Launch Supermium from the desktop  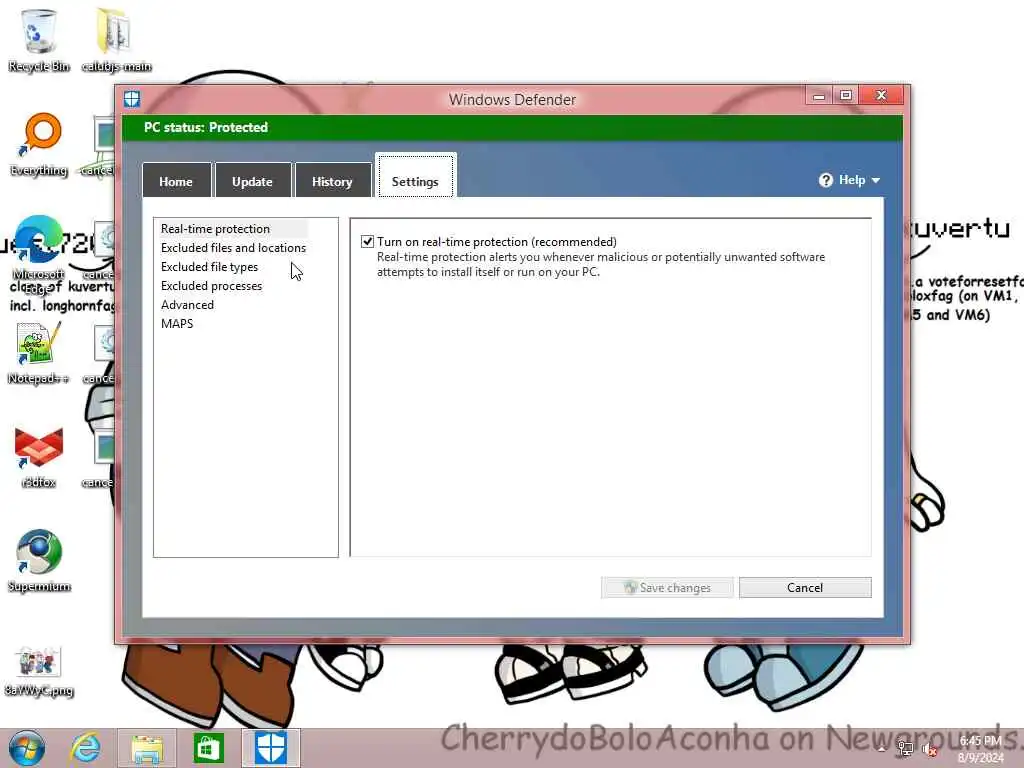coord(39,560)
